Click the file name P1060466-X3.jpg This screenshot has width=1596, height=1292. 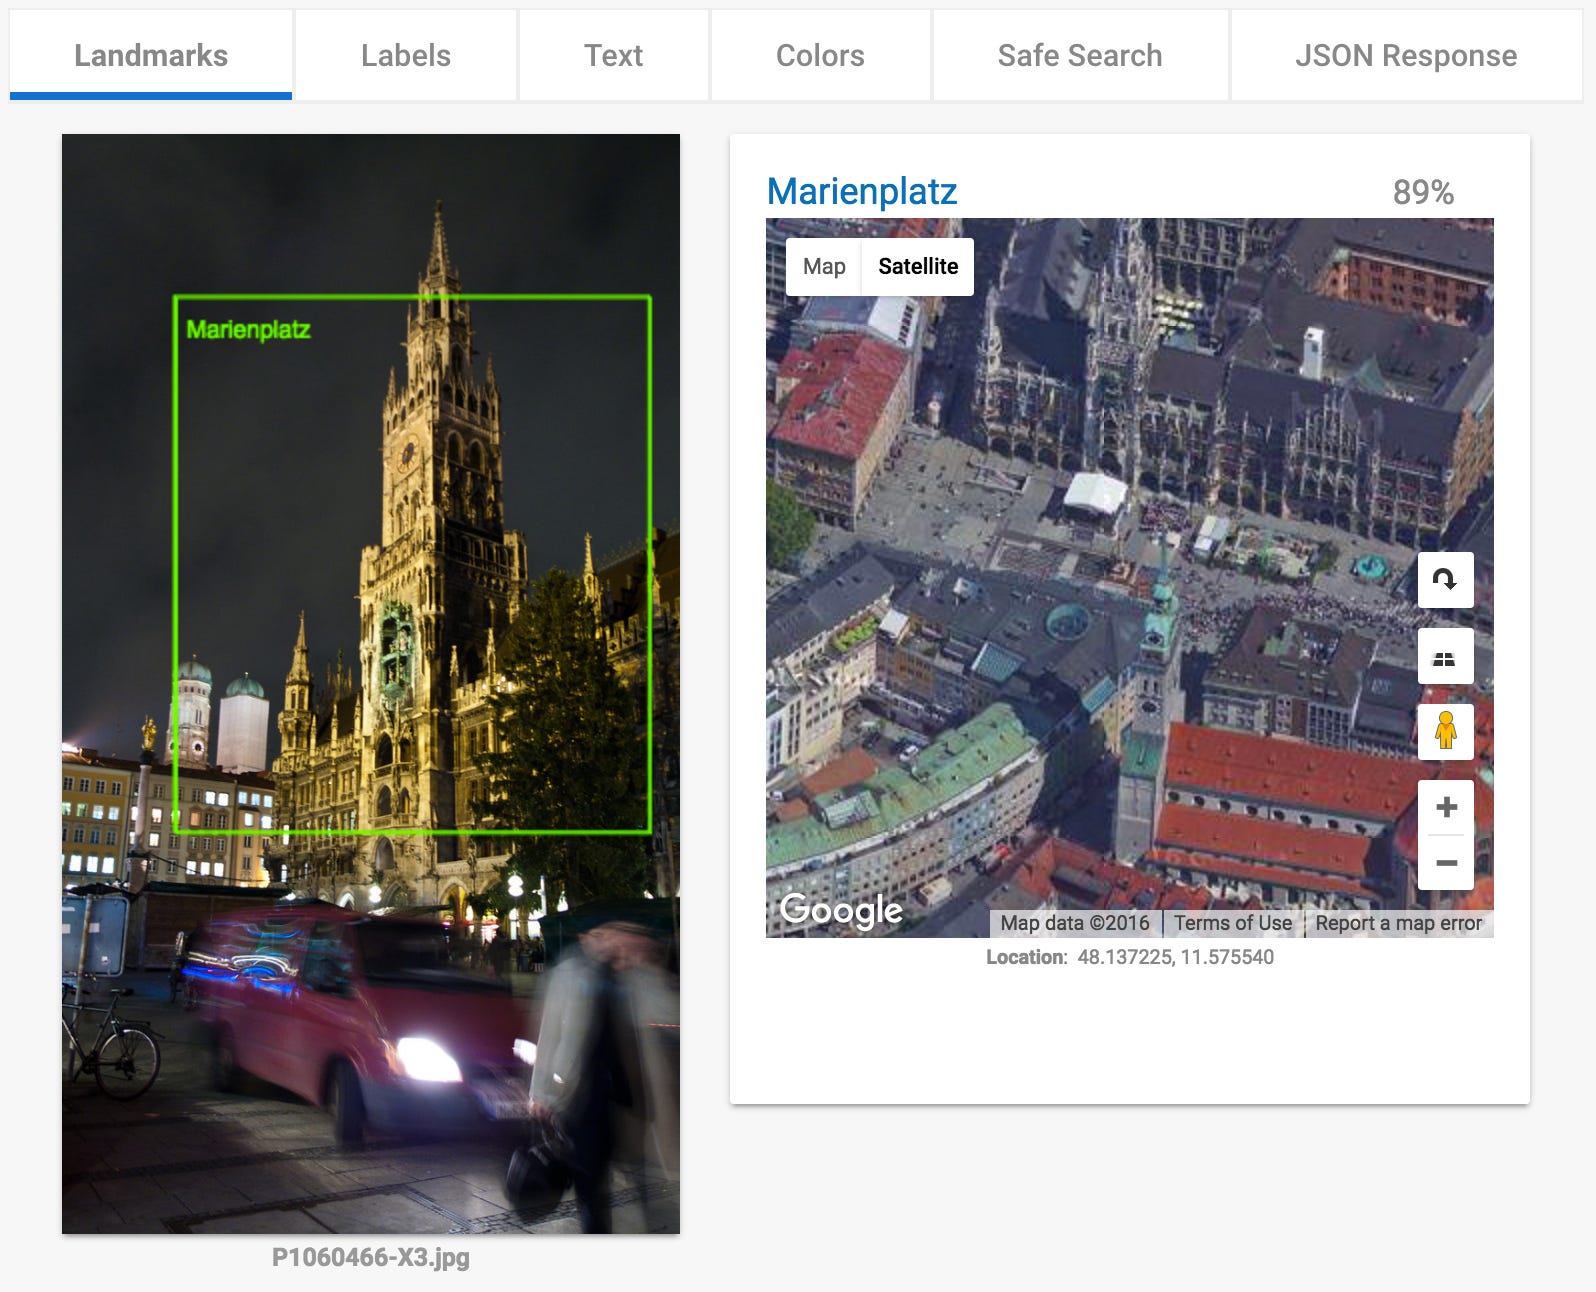click(371, 1257)
